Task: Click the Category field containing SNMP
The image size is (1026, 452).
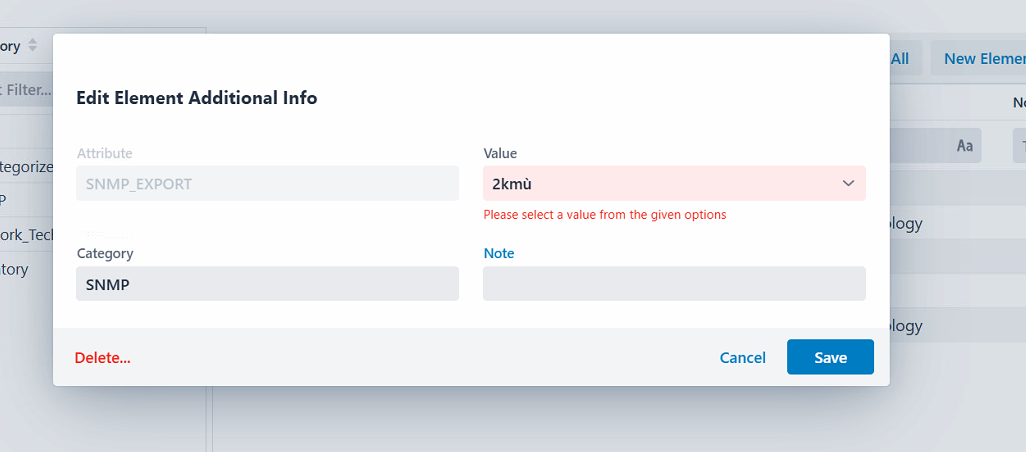Action: tap(267, 284)
